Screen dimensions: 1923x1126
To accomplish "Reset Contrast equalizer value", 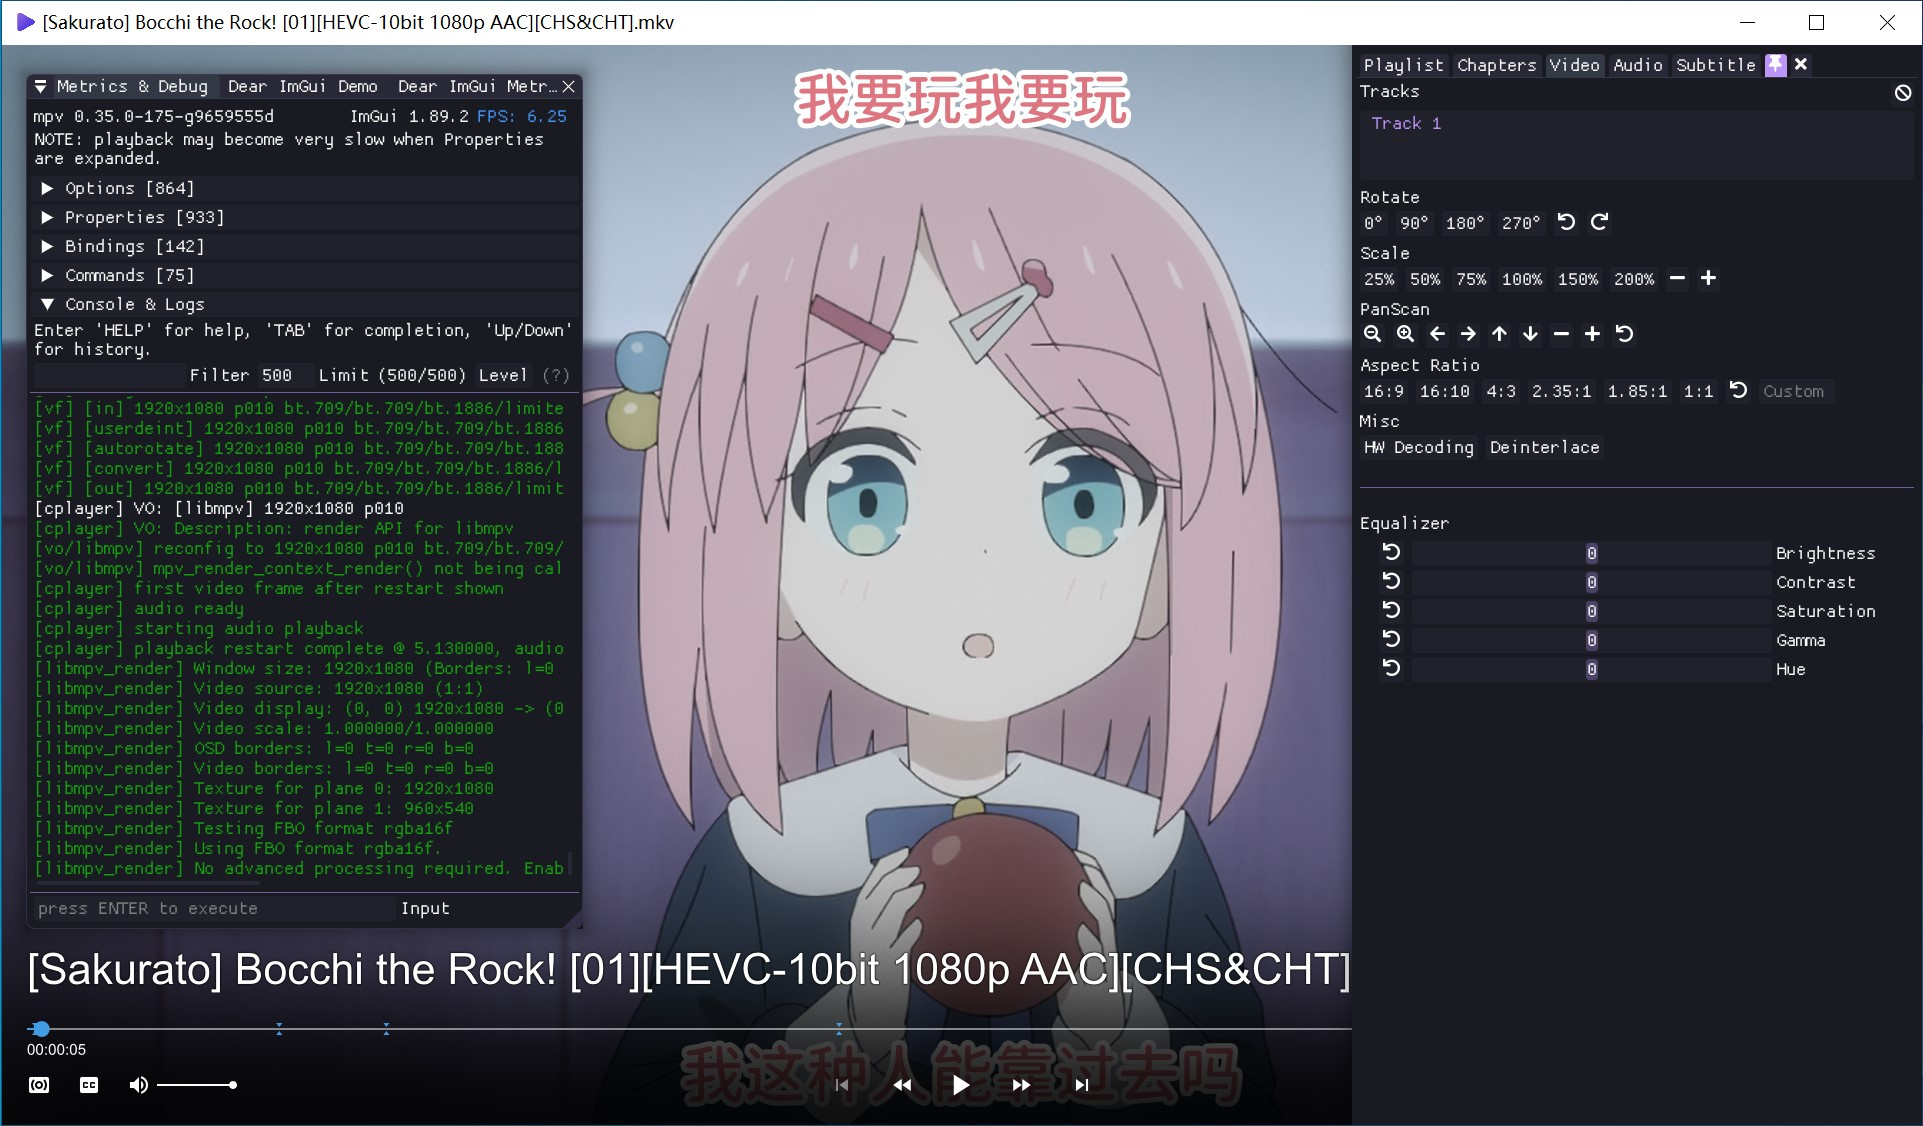I will 1391,581.
